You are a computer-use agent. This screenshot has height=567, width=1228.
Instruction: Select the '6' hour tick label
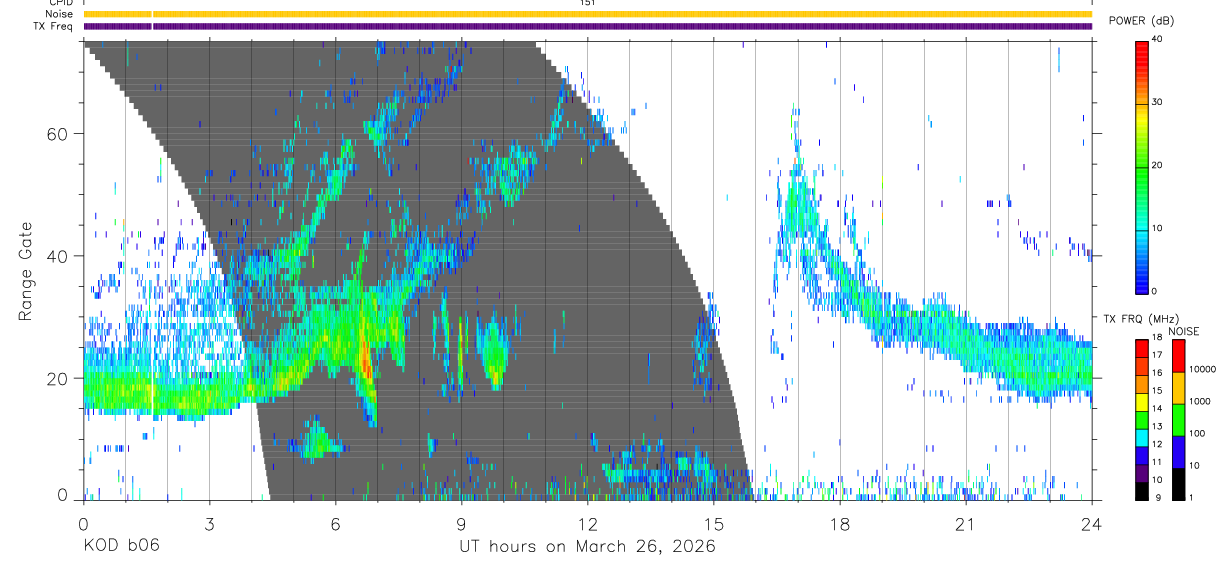pyautogui.click(x=335, y=523)
